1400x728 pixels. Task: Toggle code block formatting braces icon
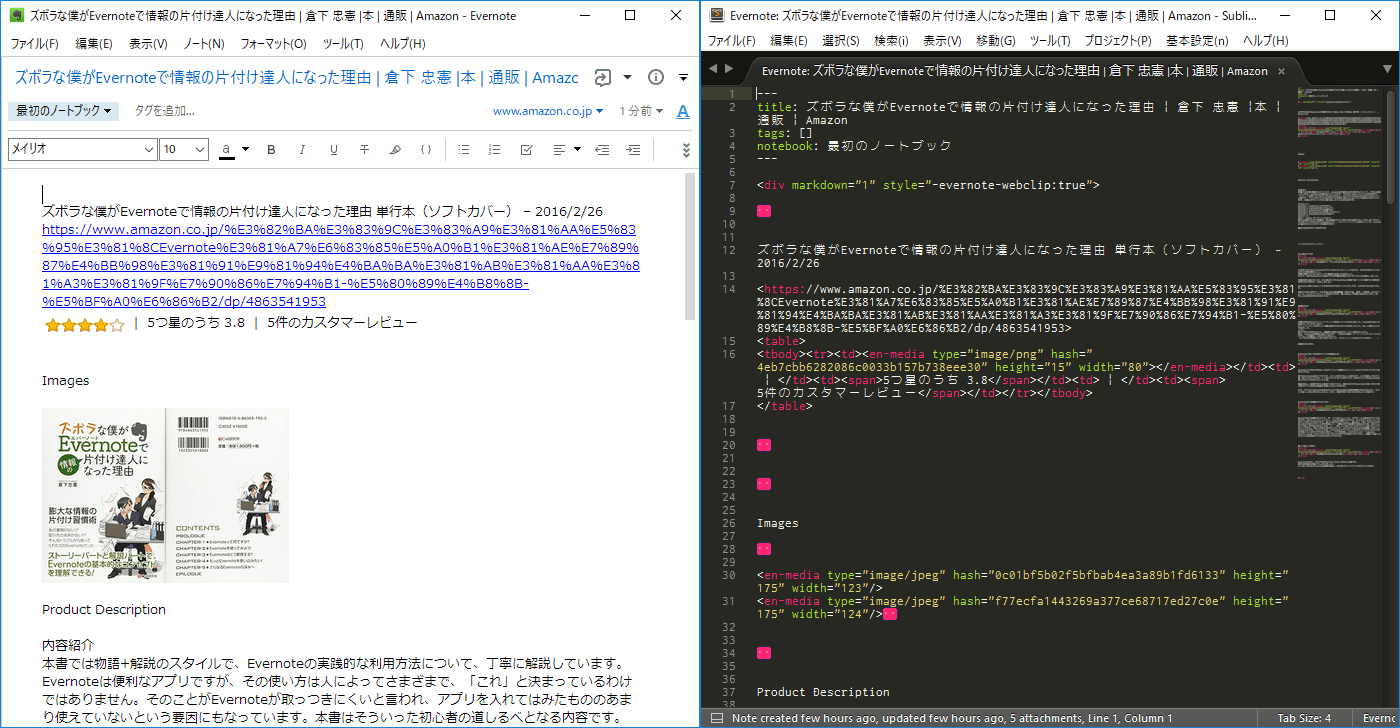(426, 150)
